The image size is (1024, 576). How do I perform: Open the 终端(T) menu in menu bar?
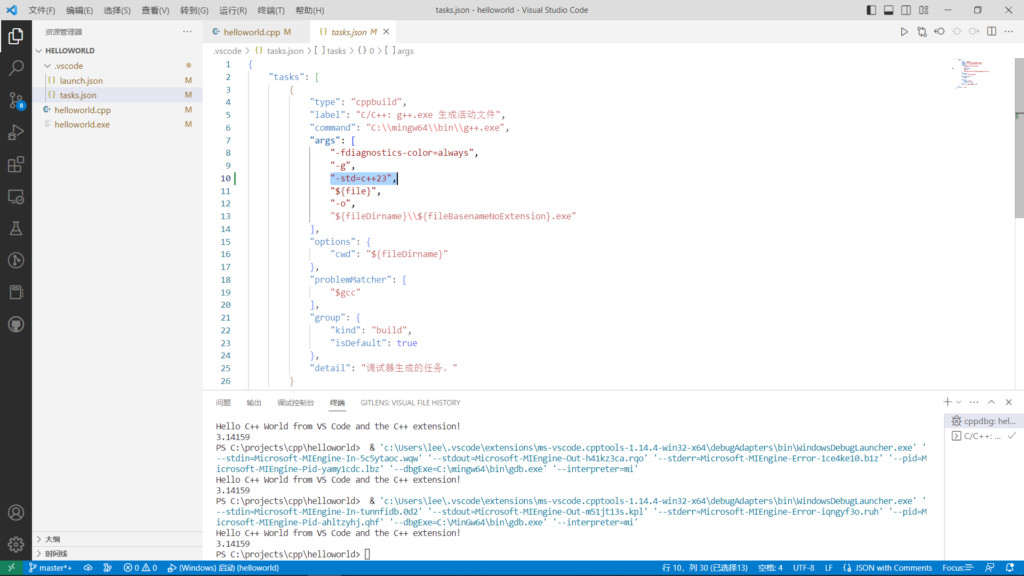tap(272, 10)
